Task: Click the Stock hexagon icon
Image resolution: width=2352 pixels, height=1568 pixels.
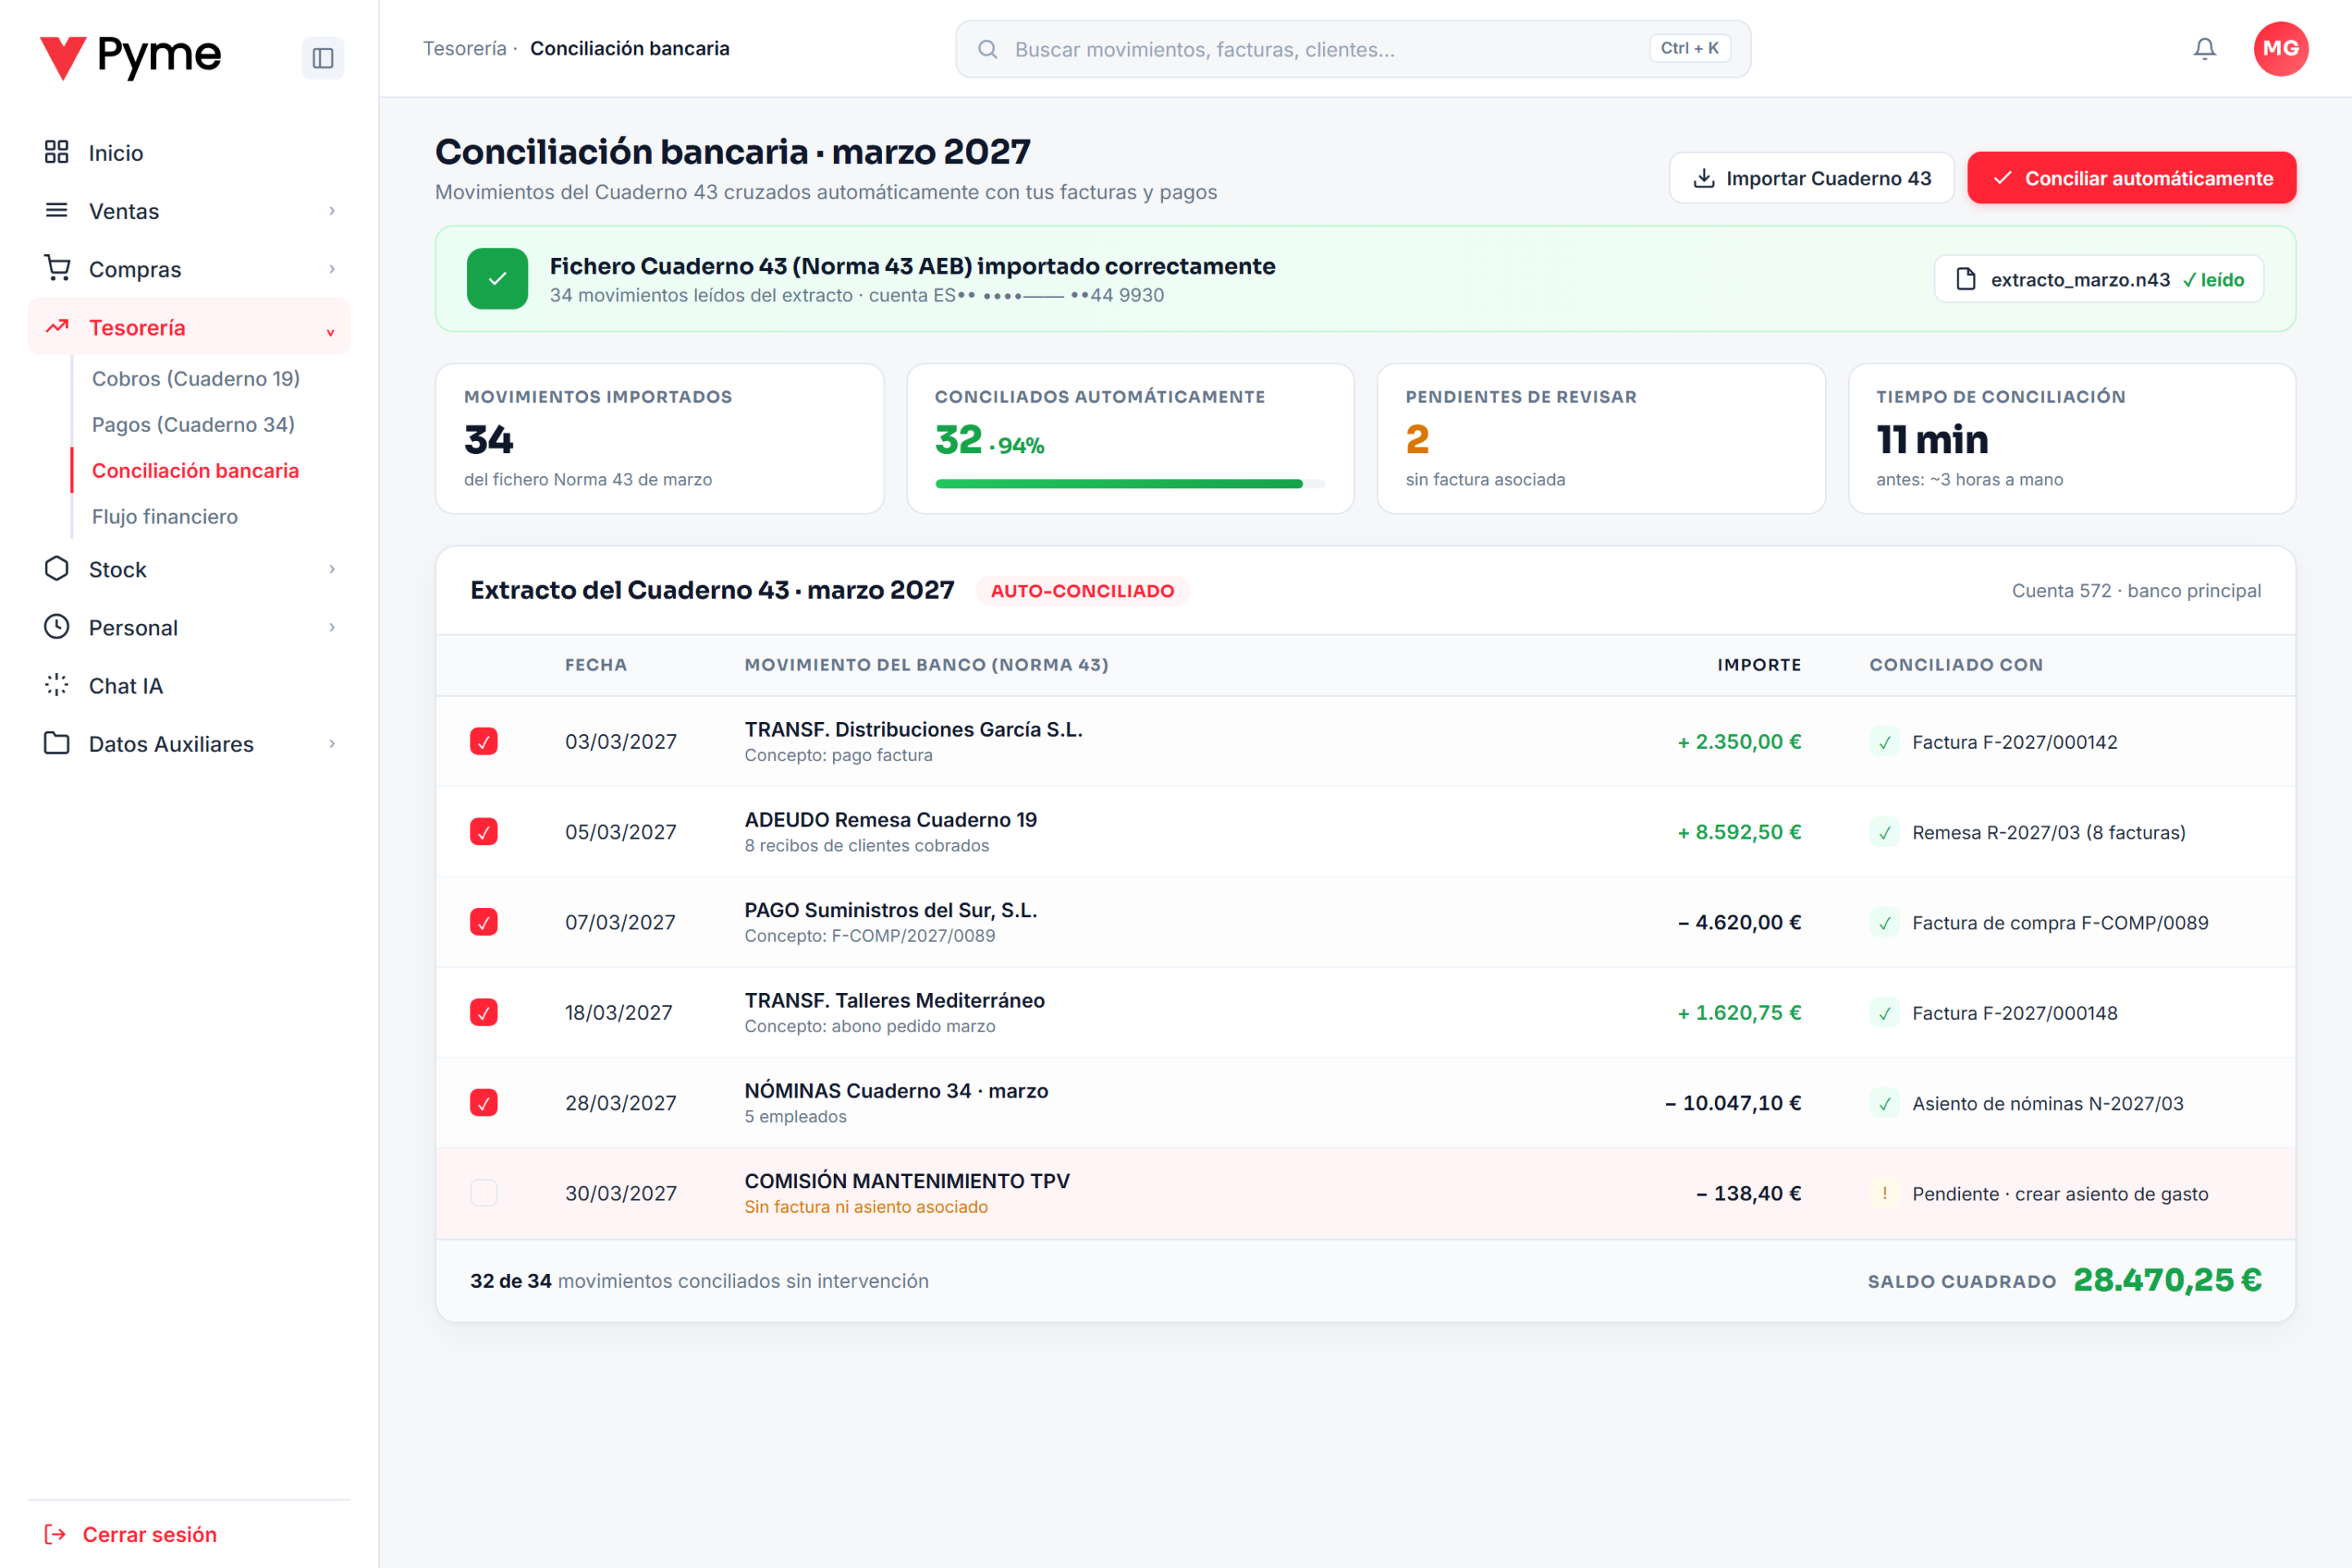Action: [x=57, y=568]
